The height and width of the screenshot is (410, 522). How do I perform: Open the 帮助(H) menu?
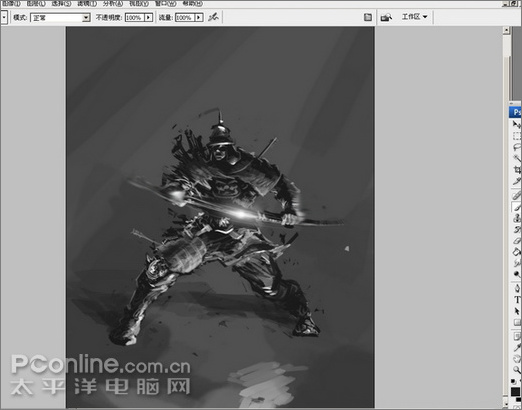(192, 4)
